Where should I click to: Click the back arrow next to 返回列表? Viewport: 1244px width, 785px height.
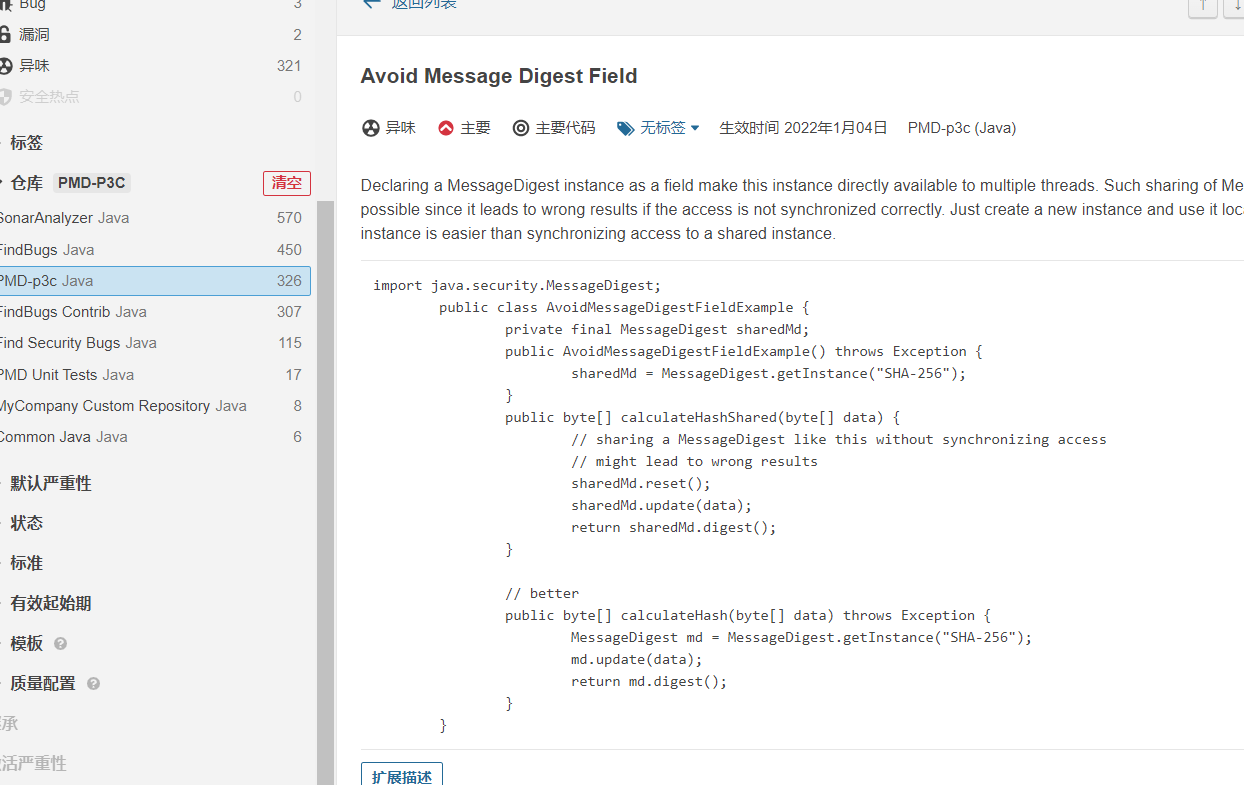371,4
